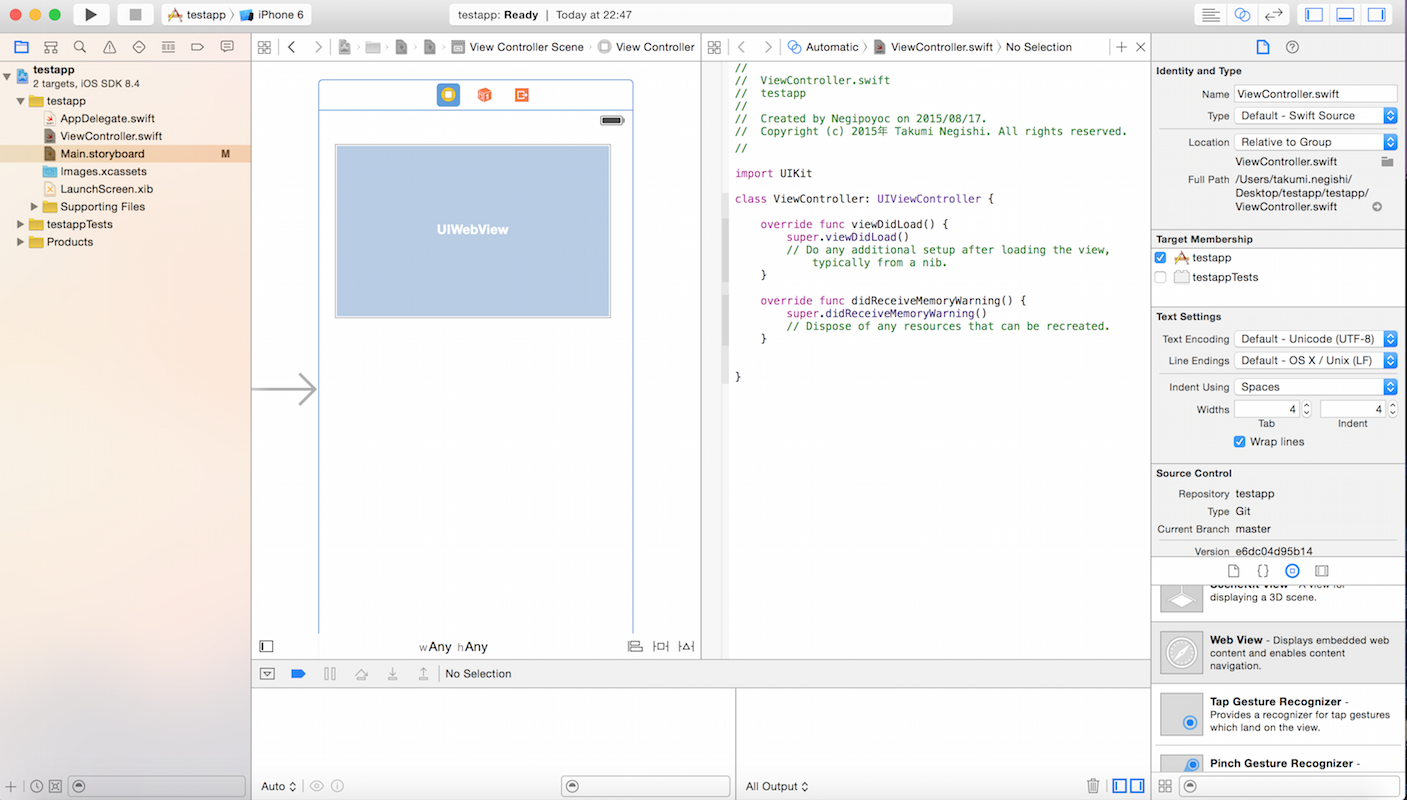Expand the Supporting Files group
This screenshot has height=800, width=1407.
[x=36, y=207]
